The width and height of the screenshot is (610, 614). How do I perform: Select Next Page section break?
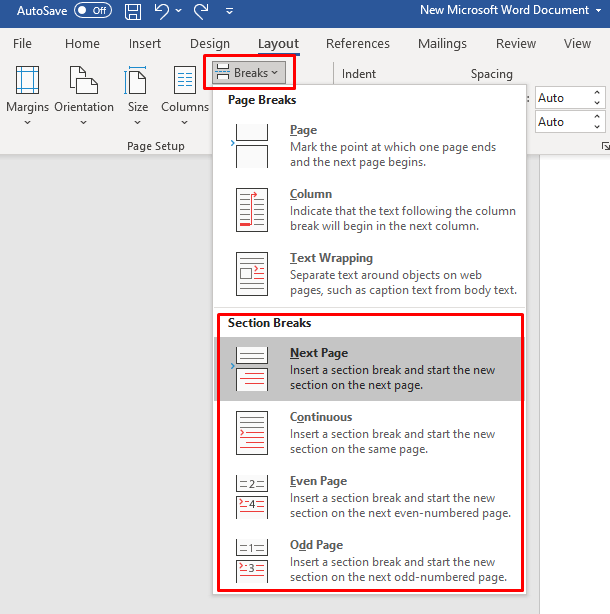pyautogui.click(x=368, y=369)
